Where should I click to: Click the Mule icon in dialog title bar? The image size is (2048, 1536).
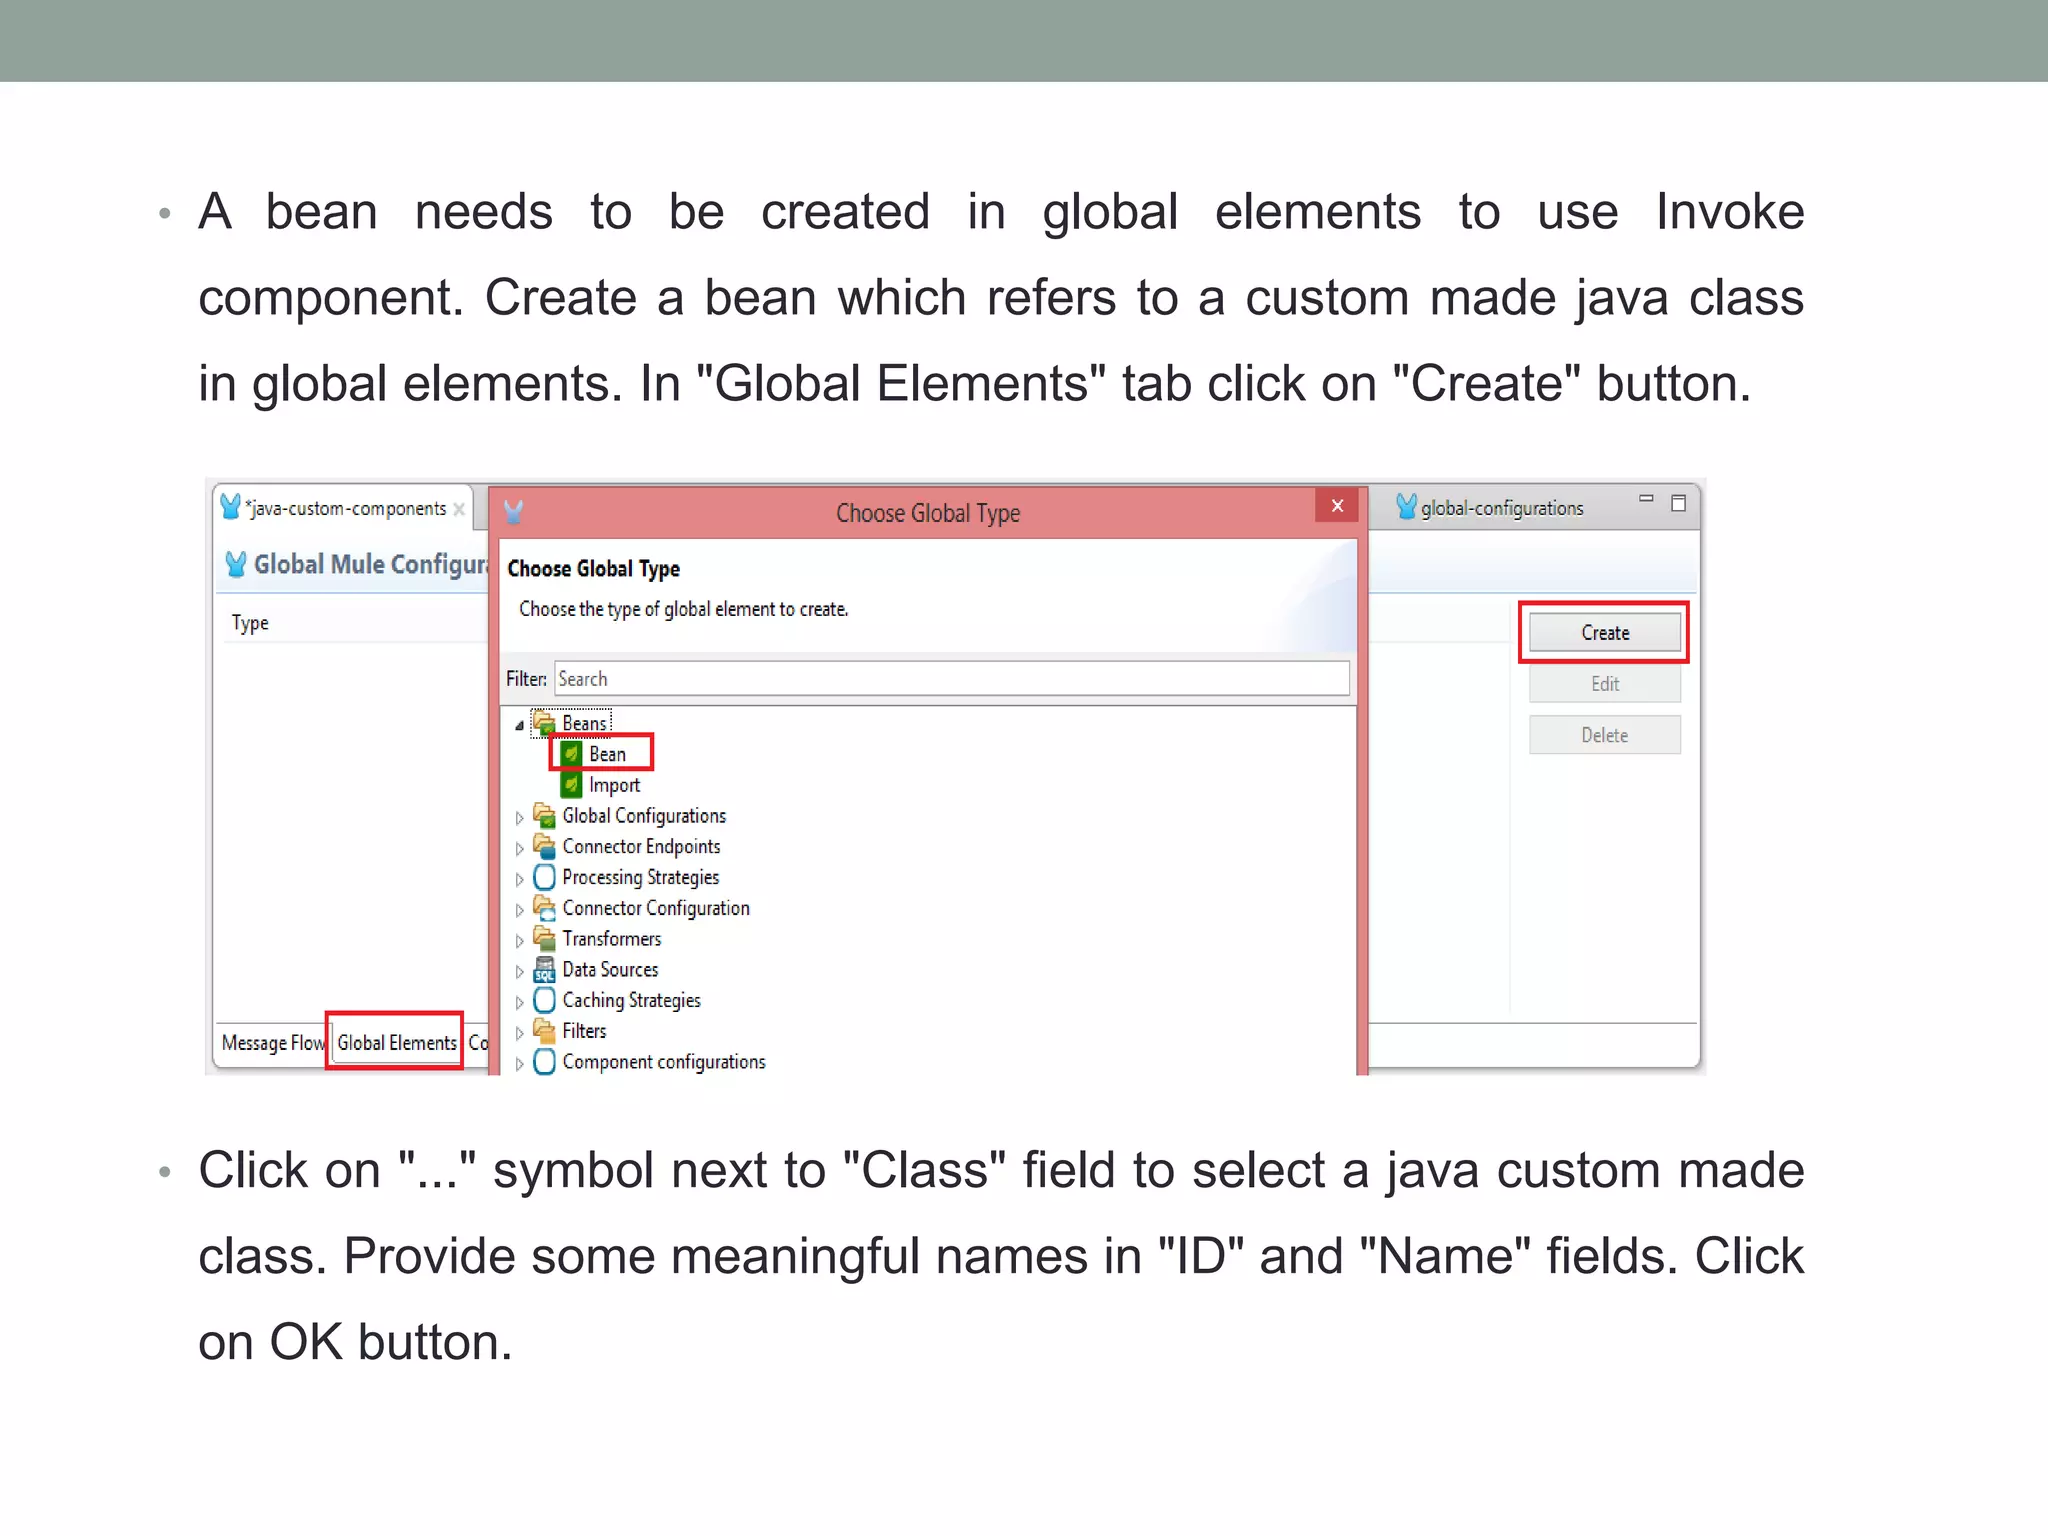pyautogui.click(x=514, y=512)
